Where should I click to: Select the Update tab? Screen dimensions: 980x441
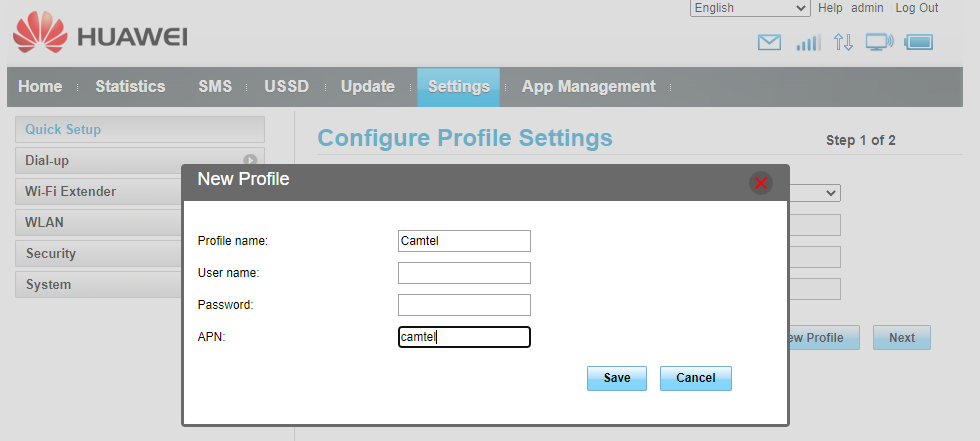click(368, 87)
